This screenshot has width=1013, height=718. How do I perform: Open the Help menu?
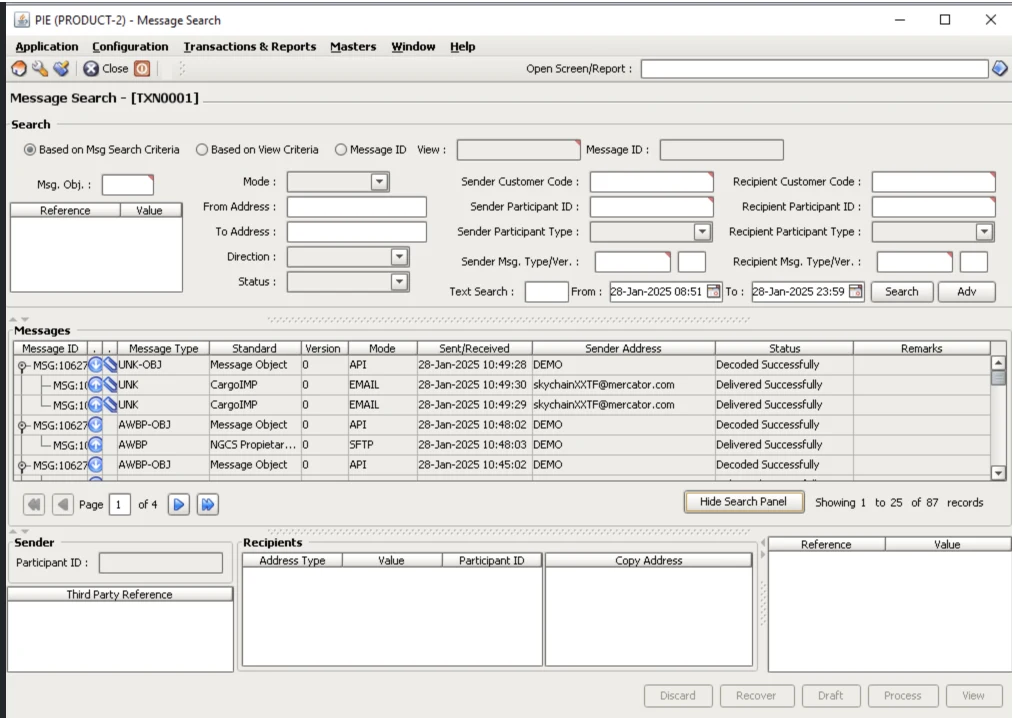[463, 47]
